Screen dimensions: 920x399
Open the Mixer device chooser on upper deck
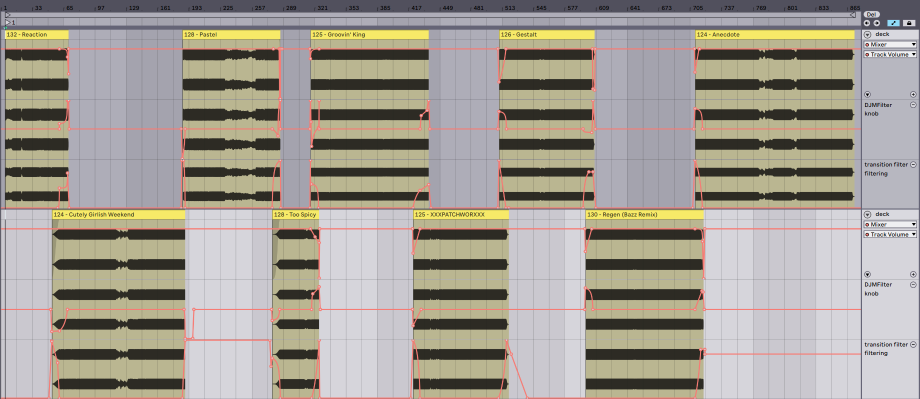point(889,45)
